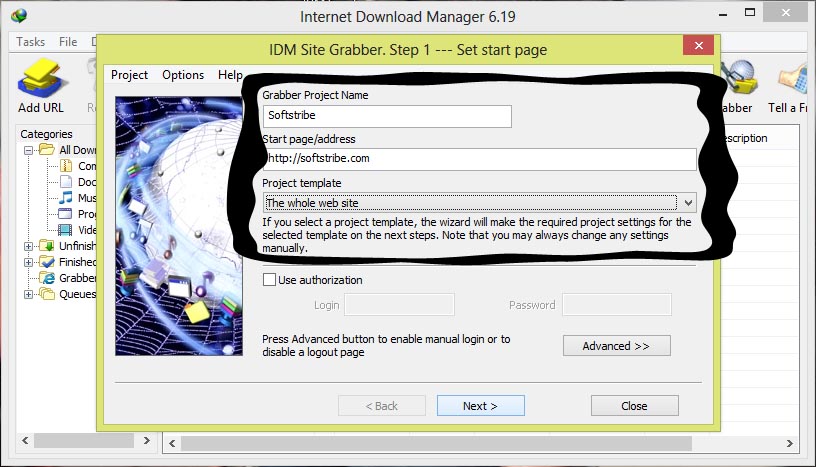Enable the Use authorization checkbox
The width and height of the screenshot is (816, 467).
click(269, 280)
